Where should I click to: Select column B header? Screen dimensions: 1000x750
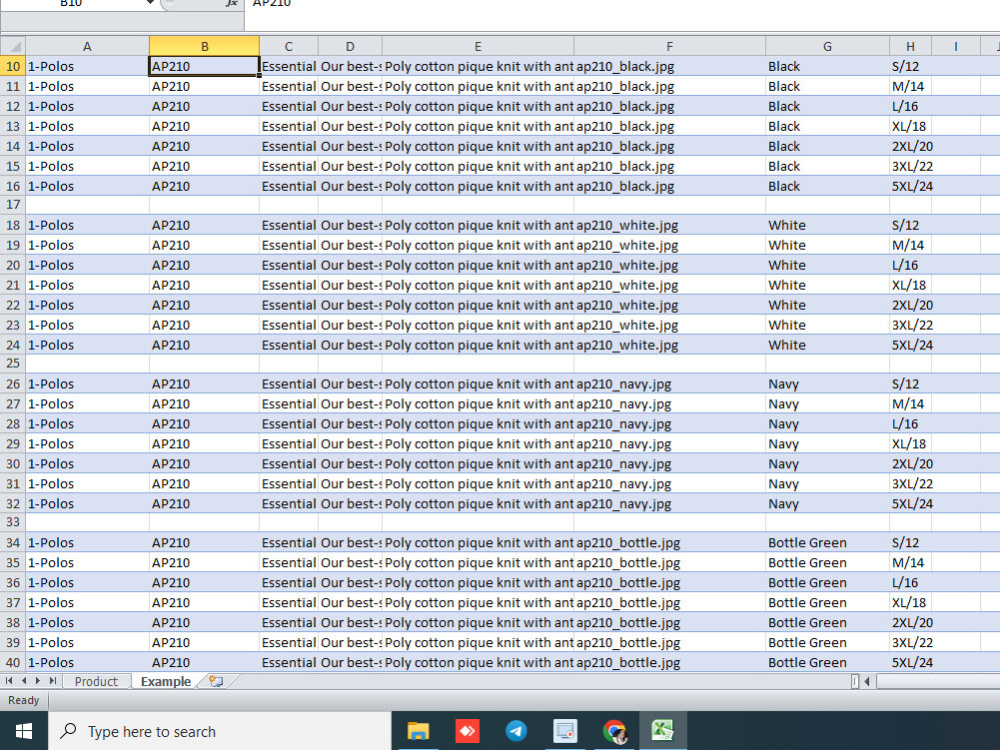coord(205,47)
